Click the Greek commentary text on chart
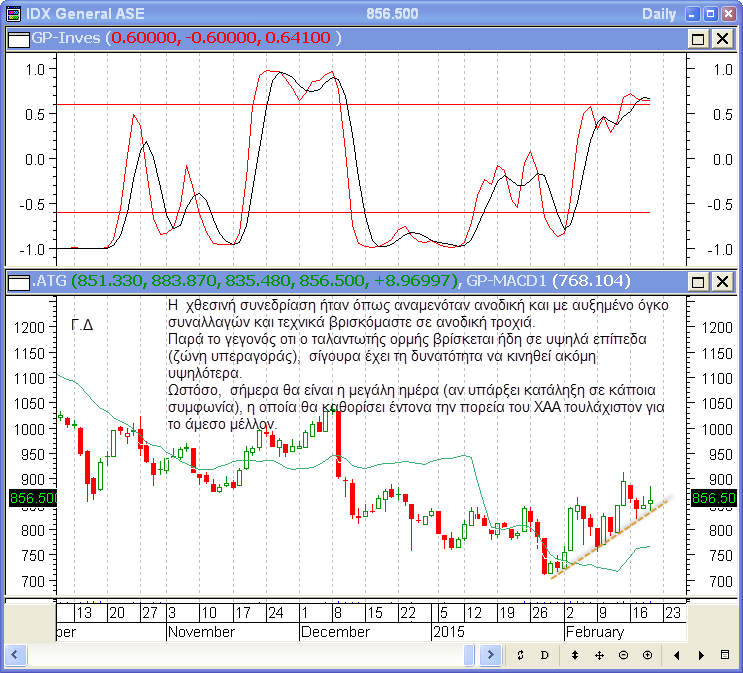This screenshot has height=673, width=743. click(418, 364)
